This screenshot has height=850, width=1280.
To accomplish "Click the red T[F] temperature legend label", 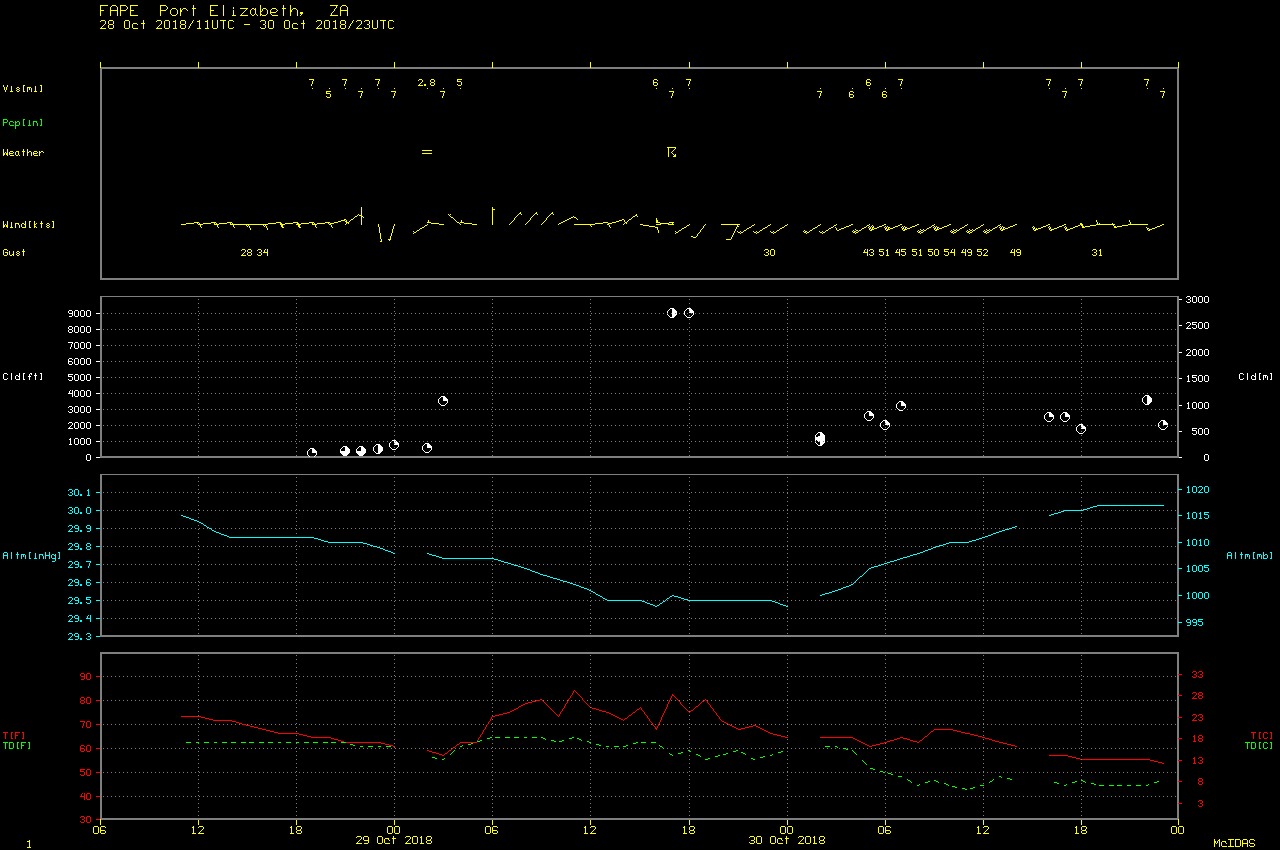I will (14, 736).
